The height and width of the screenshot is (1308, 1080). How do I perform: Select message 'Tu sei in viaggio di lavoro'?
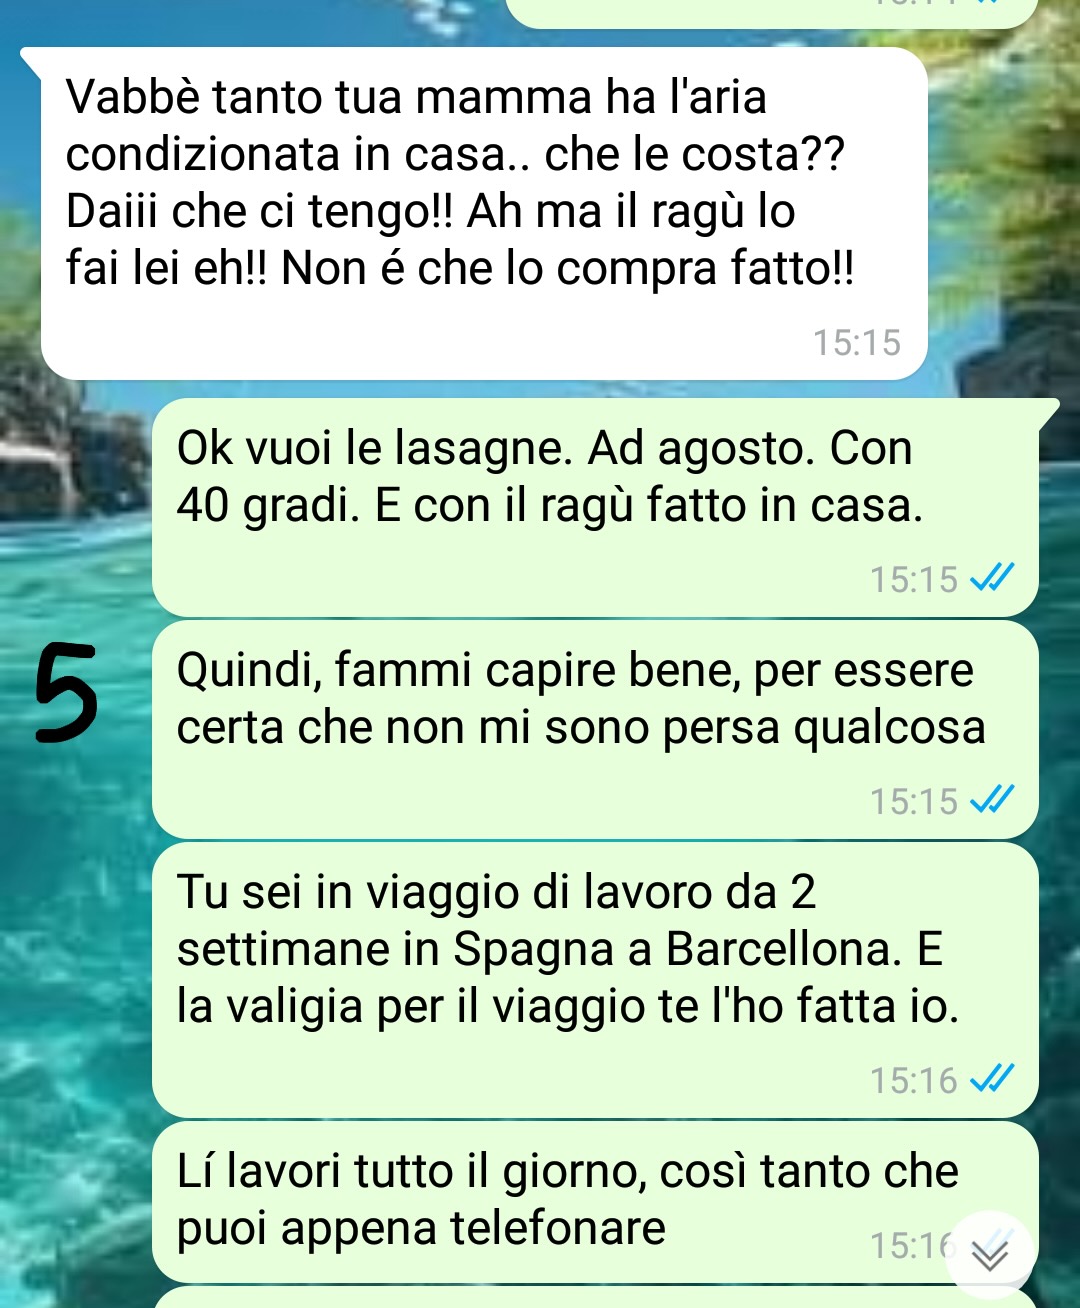pyautogui.click(x=595, y=979)
